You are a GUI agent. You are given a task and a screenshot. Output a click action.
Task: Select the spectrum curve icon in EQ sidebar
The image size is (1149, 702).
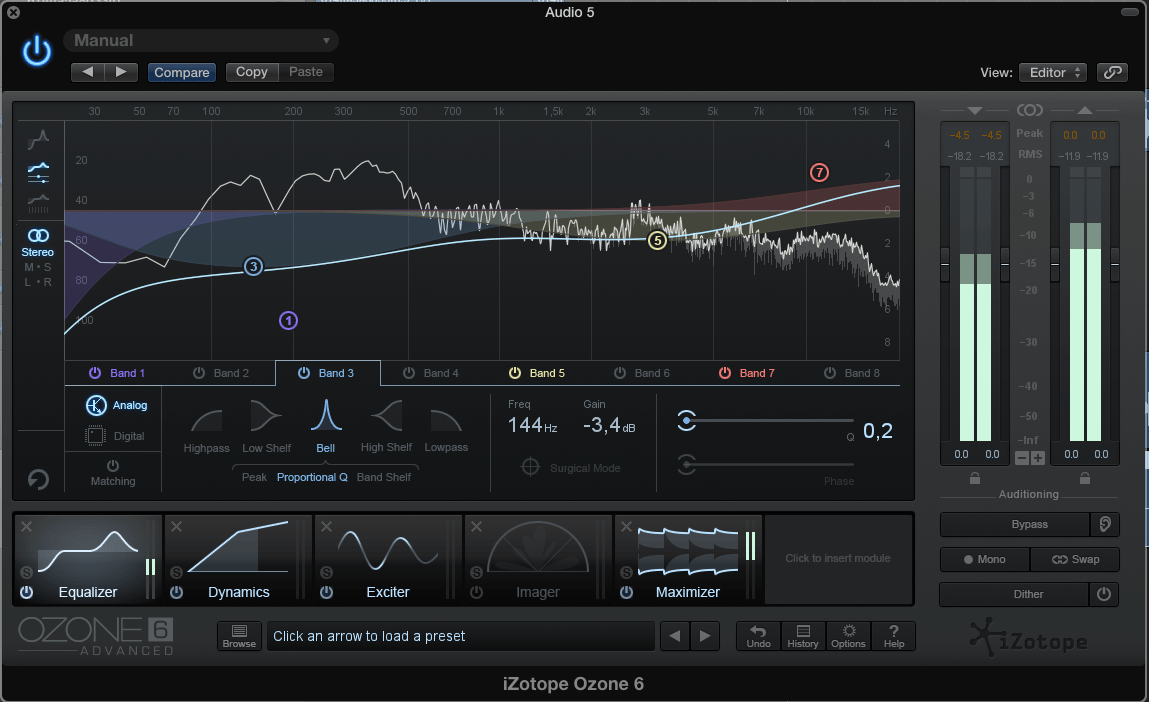coord(38,138)
